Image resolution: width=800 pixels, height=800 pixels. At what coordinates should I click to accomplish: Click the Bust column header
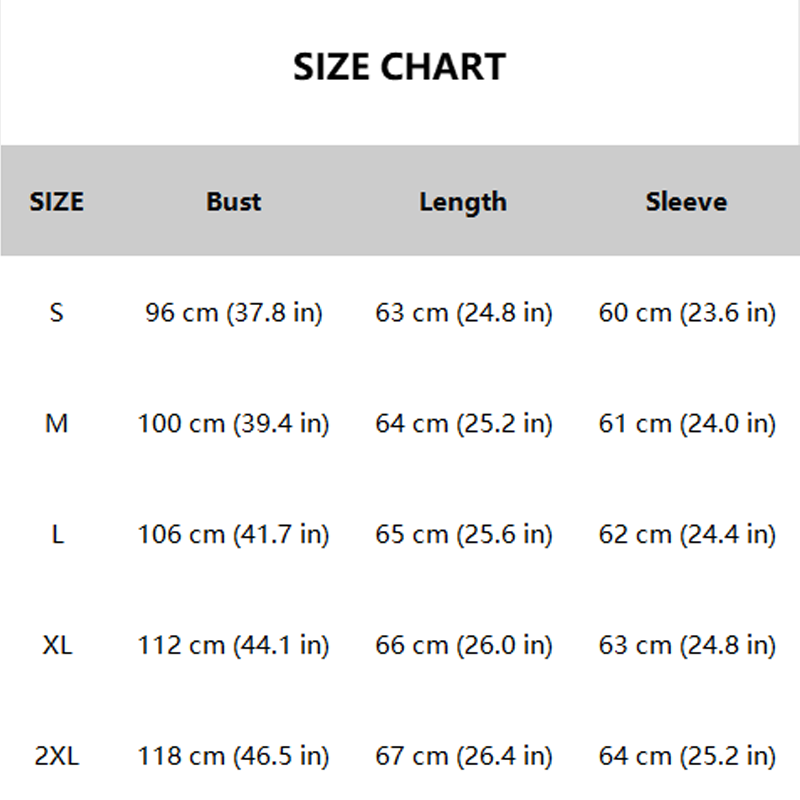pos(233,201)
